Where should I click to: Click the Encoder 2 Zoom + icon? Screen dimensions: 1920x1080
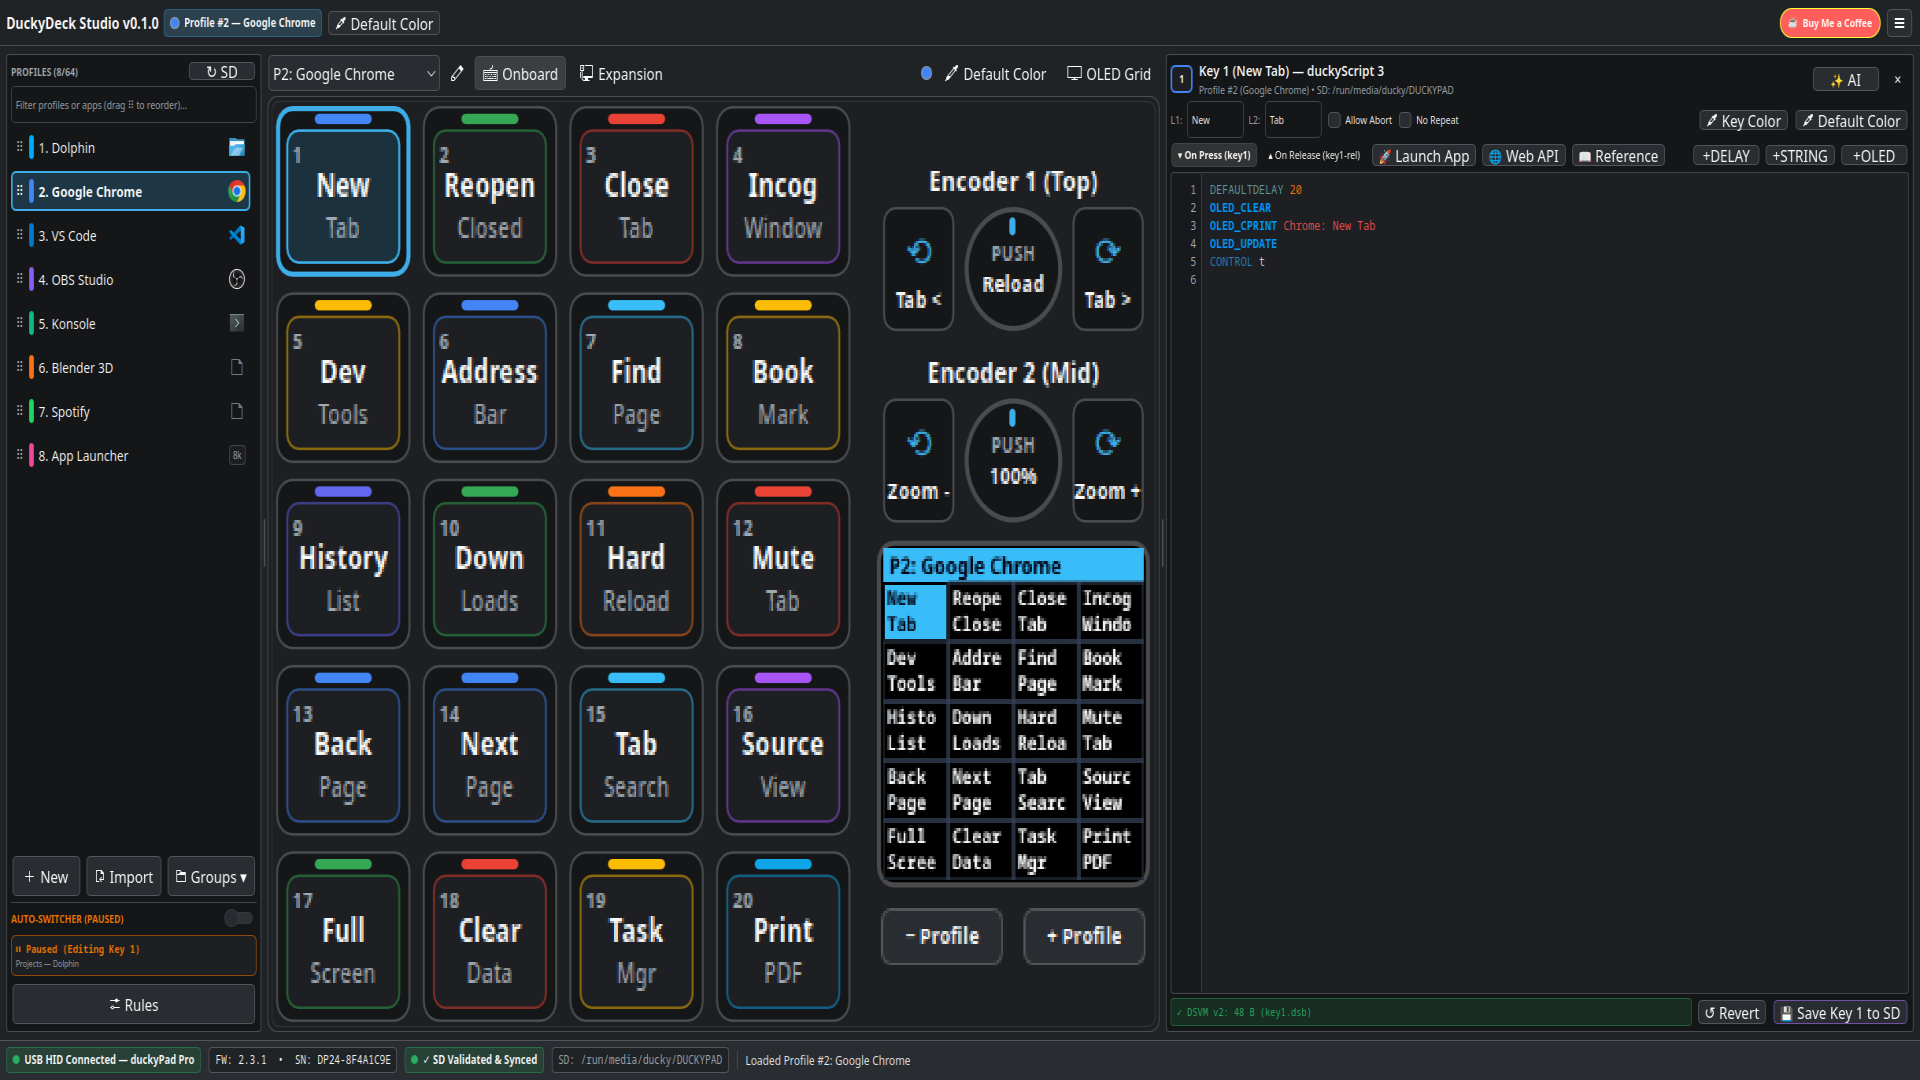click(x=1107, y=443)
